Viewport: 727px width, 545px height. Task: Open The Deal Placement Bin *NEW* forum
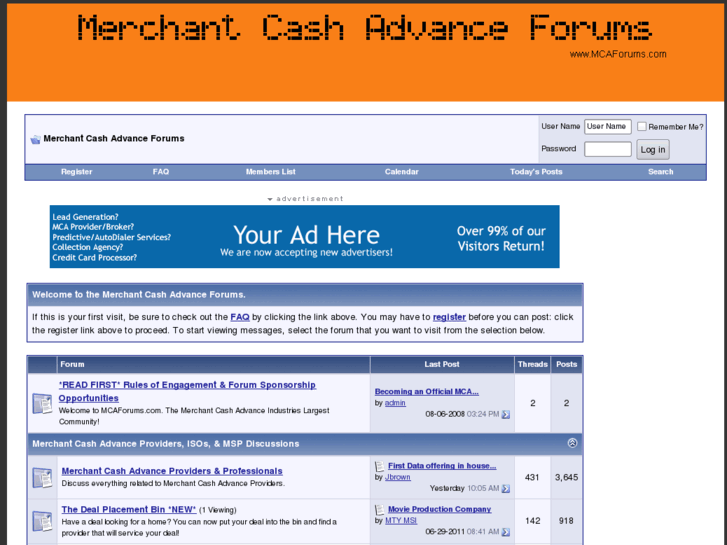click(x=129, y=509)
